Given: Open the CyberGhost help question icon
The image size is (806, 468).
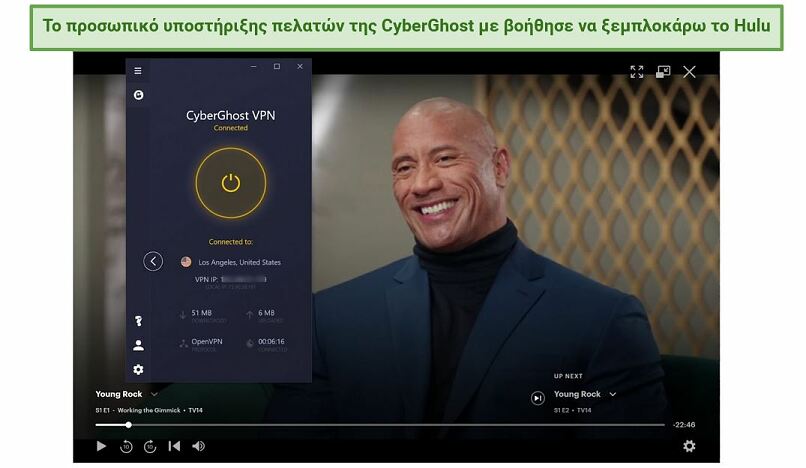Looking at the screenshot, I should click(x=138, y=321).
